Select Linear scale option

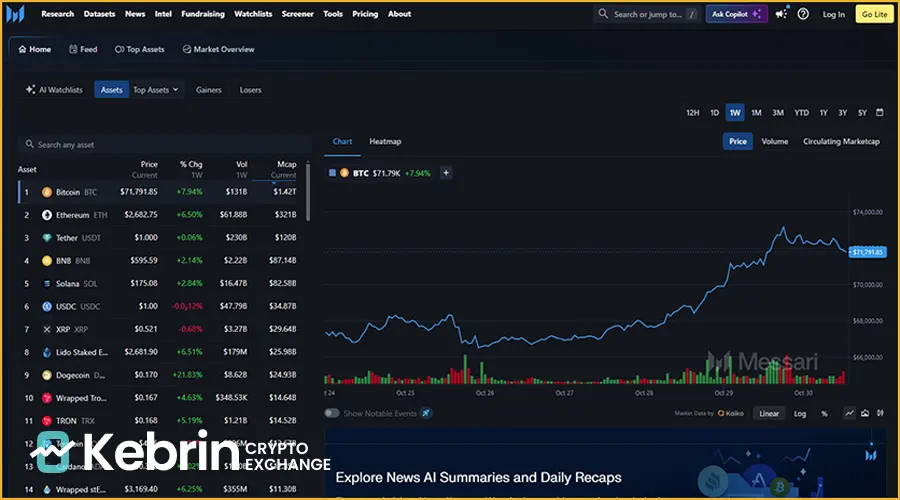point(769,413)
